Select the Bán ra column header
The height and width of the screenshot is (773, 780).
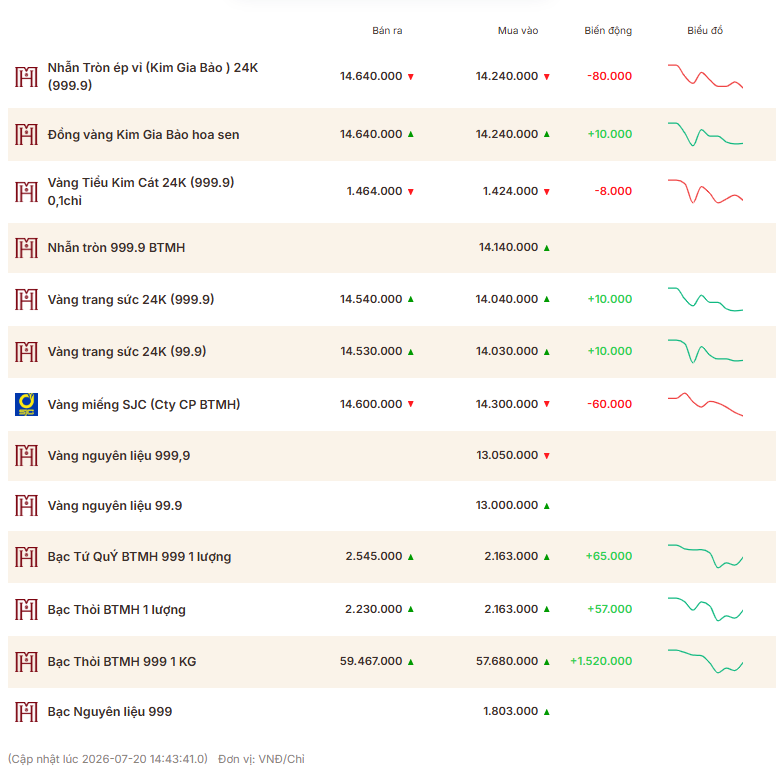click(x=387, y=30)
